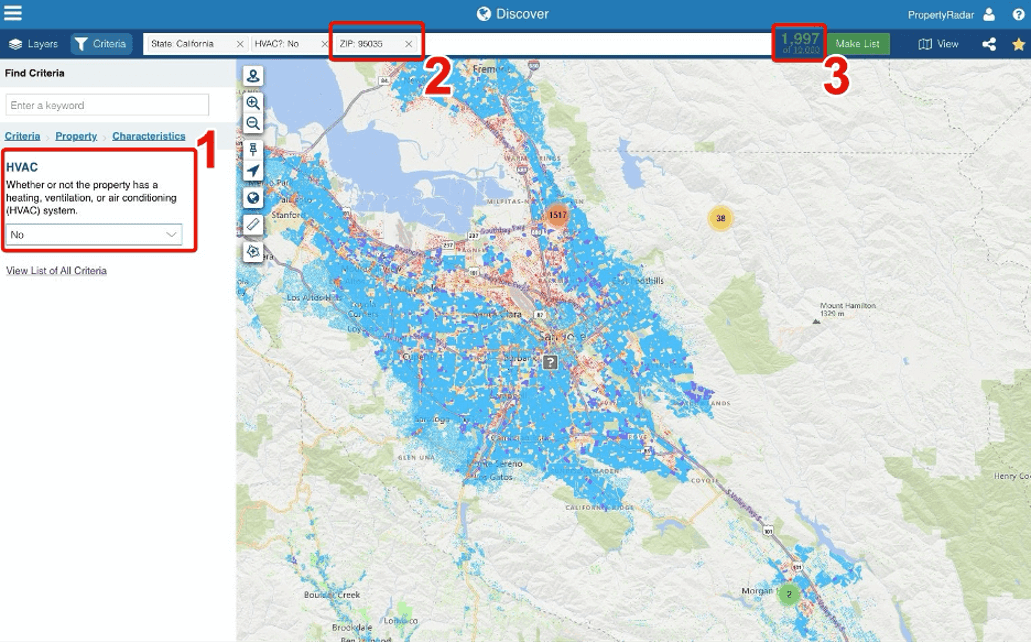Click the PropertyRadar account name

point(940,14)
